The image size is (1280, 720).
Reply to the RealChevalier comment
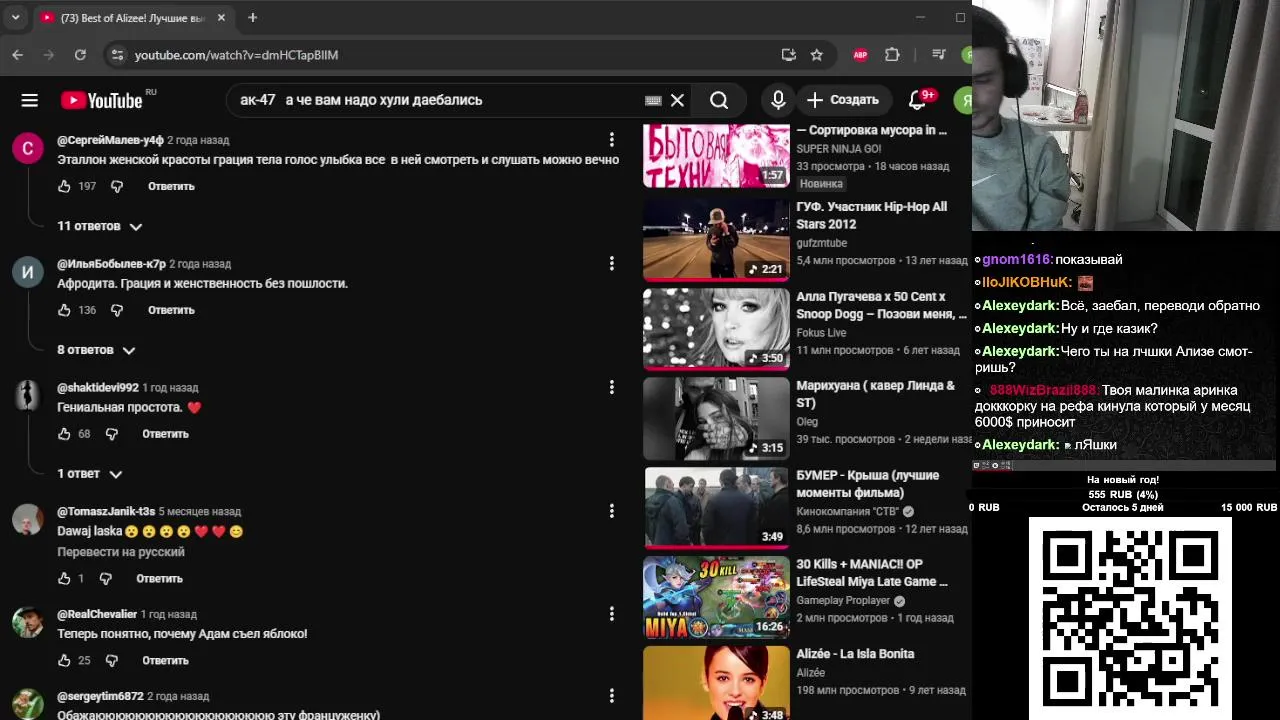pos(165,660)
